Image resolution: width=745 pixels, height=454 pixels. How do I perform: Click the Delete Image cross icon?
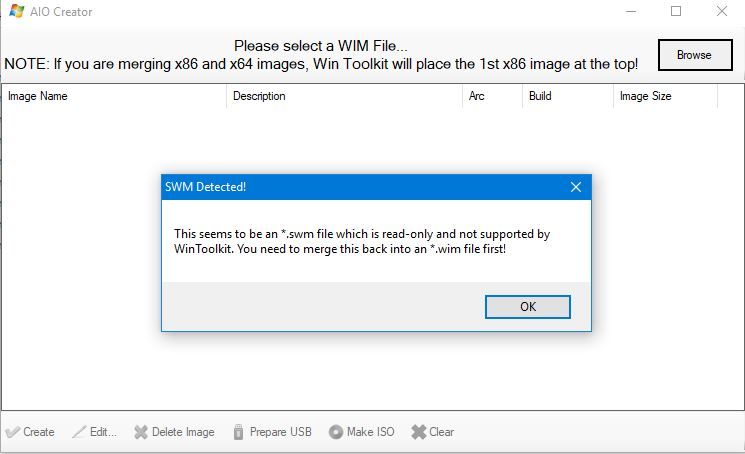pos(141,432)
